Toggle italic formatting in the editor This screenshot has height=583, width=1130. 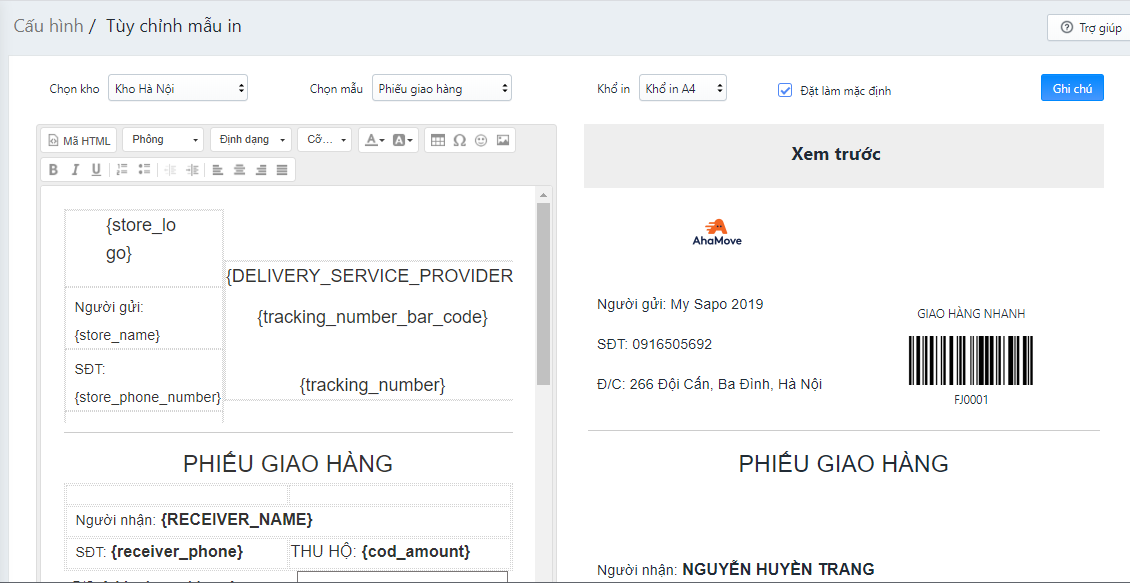[x=75, y=168]
